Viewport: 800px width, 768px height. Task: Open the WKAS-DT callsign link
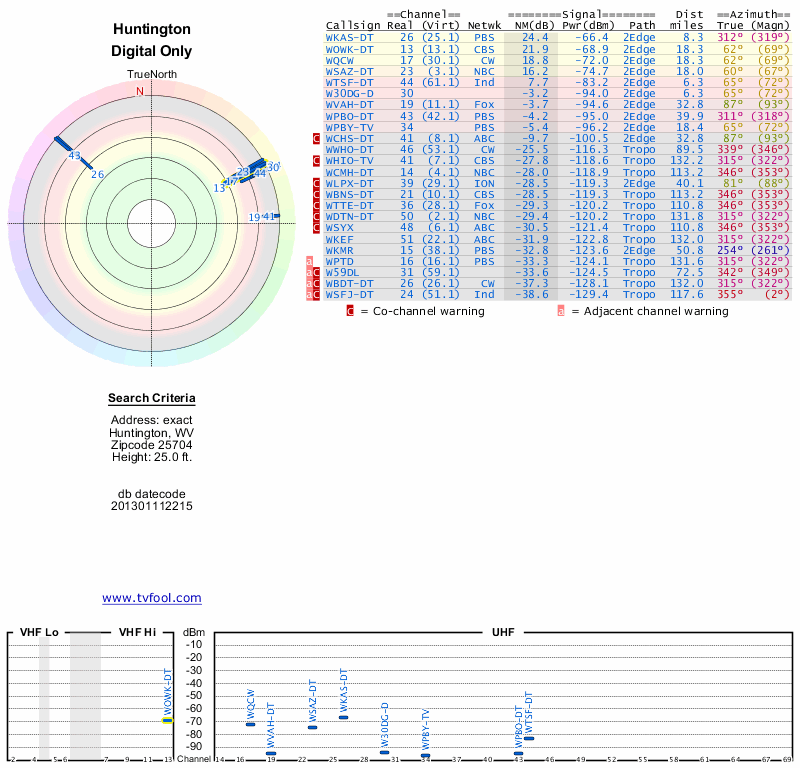[349, 37]
